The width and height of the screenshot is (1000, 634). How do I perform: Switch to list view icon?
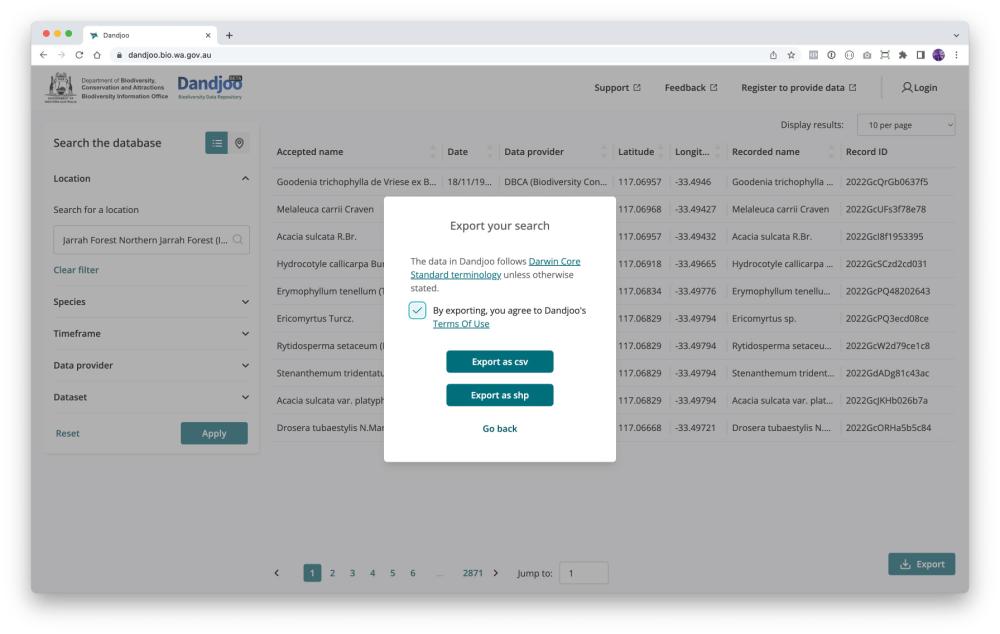pyautogui.click(x=216, y=143)
